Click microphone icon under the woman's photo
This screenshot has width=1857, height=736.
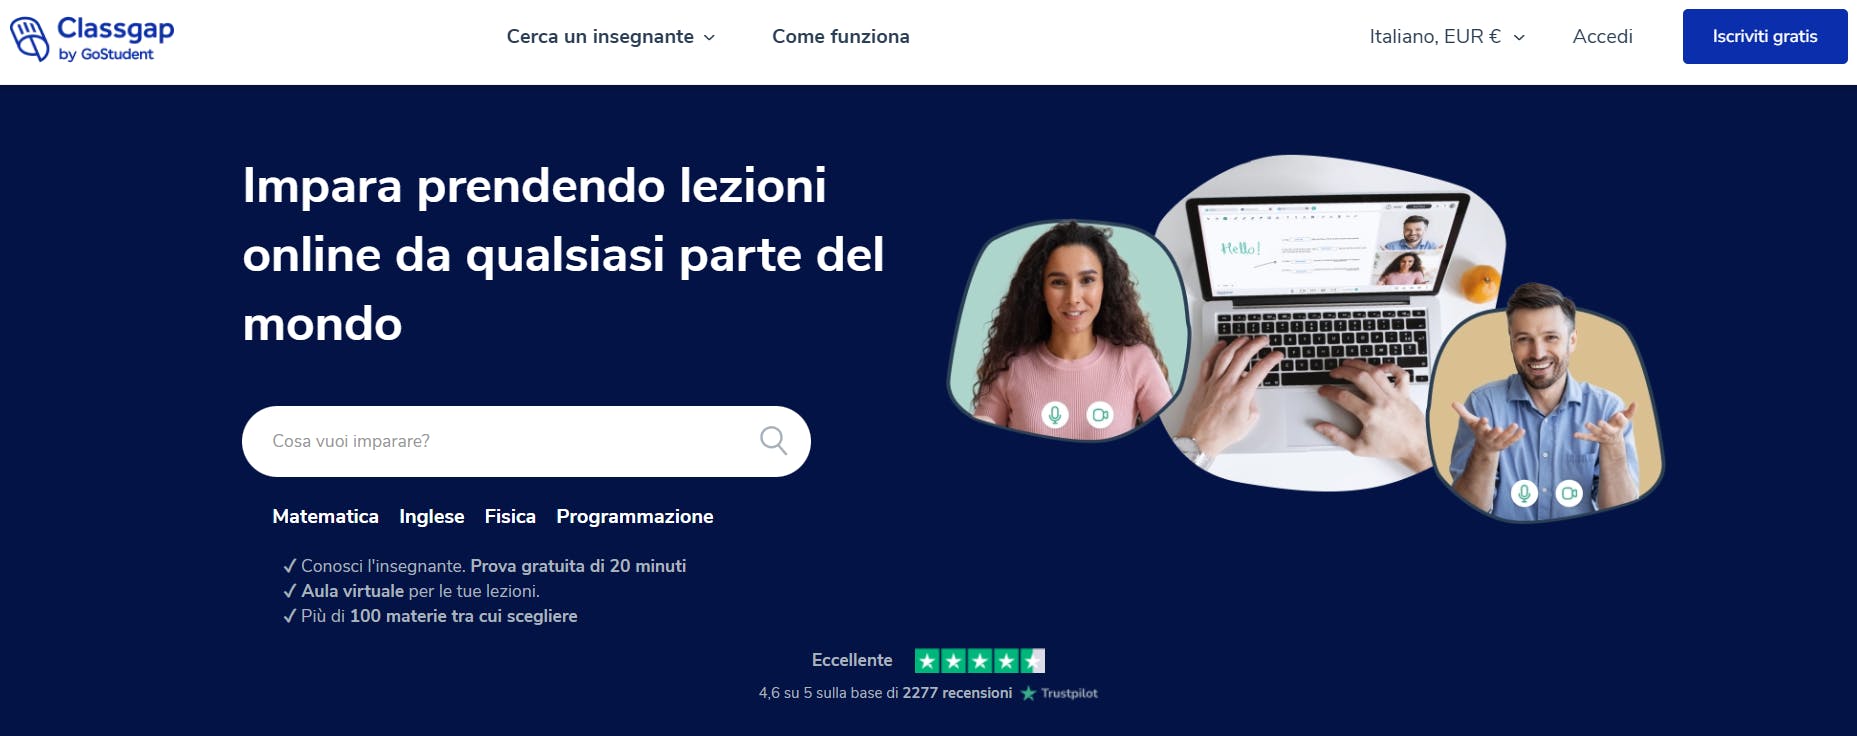point(1054,414)
